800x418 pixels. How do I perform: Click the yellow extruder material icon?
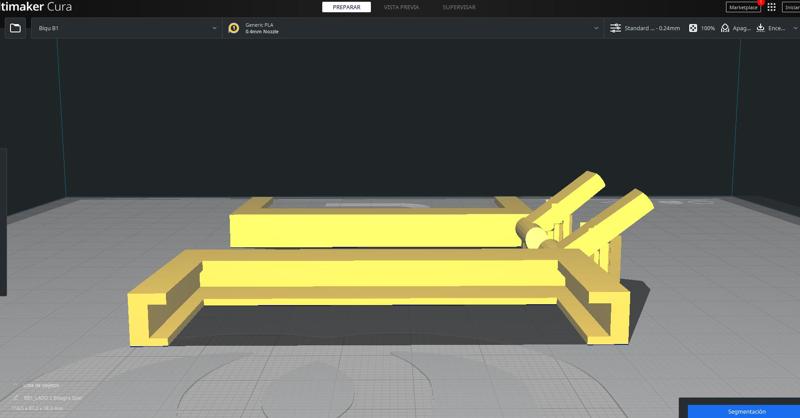pos(234,28)
